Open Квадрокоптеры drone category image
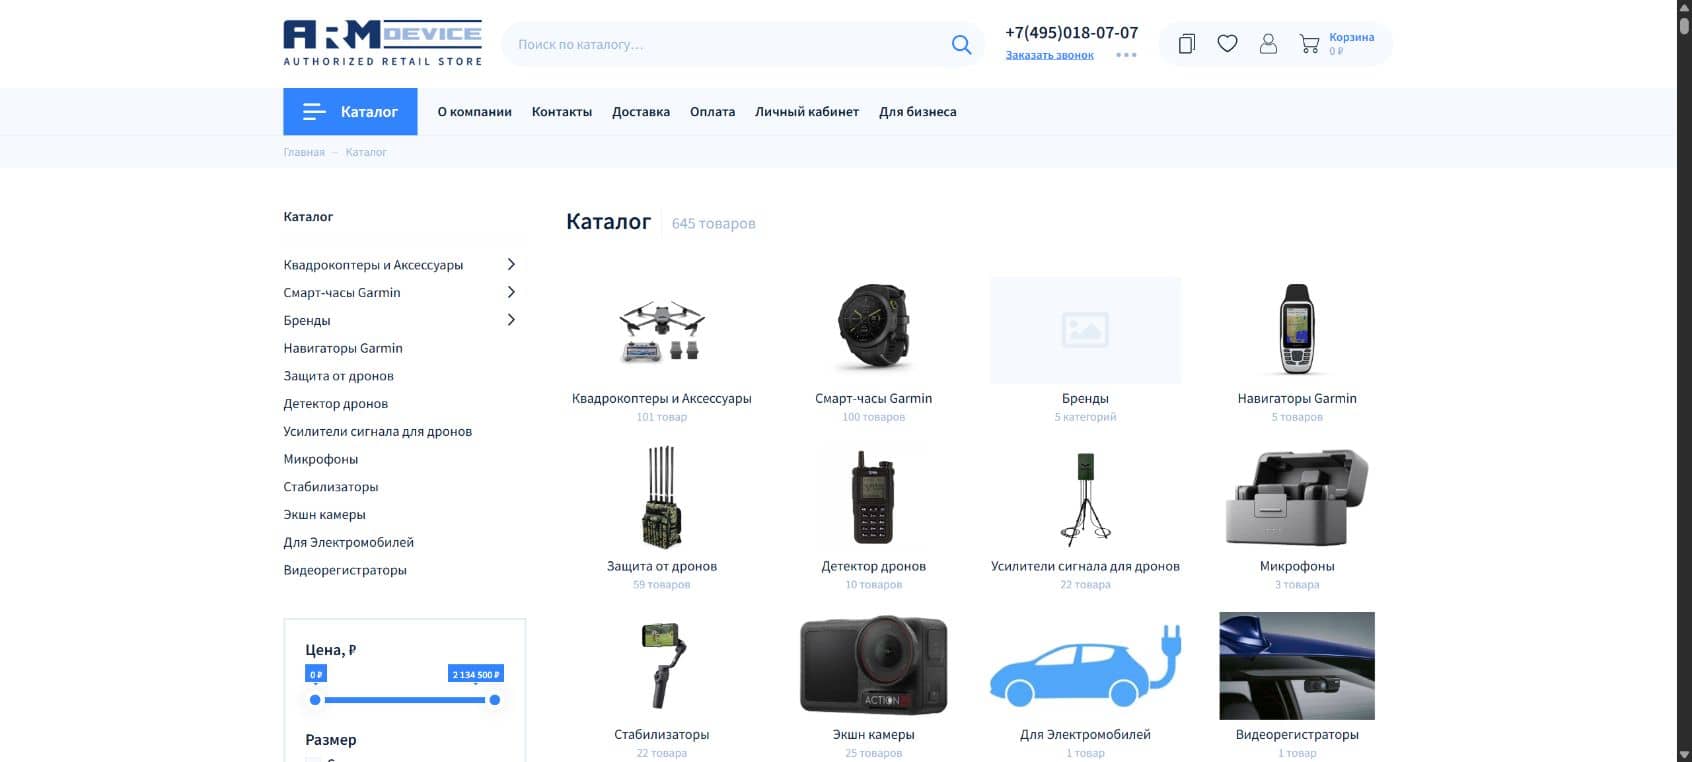Screen dimensions: 1692x762 pyautogui.click(x=662, y=330)
